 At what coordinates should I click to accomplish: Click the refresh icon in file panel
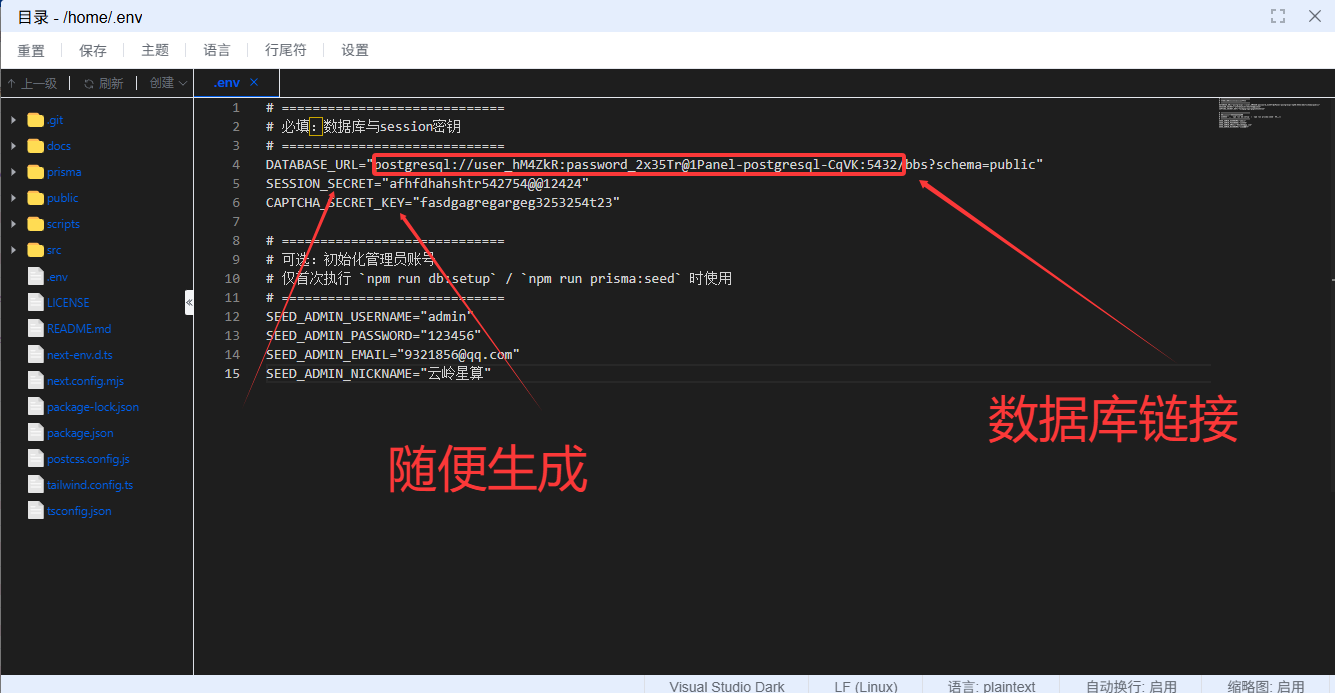[x=89, y=84]
